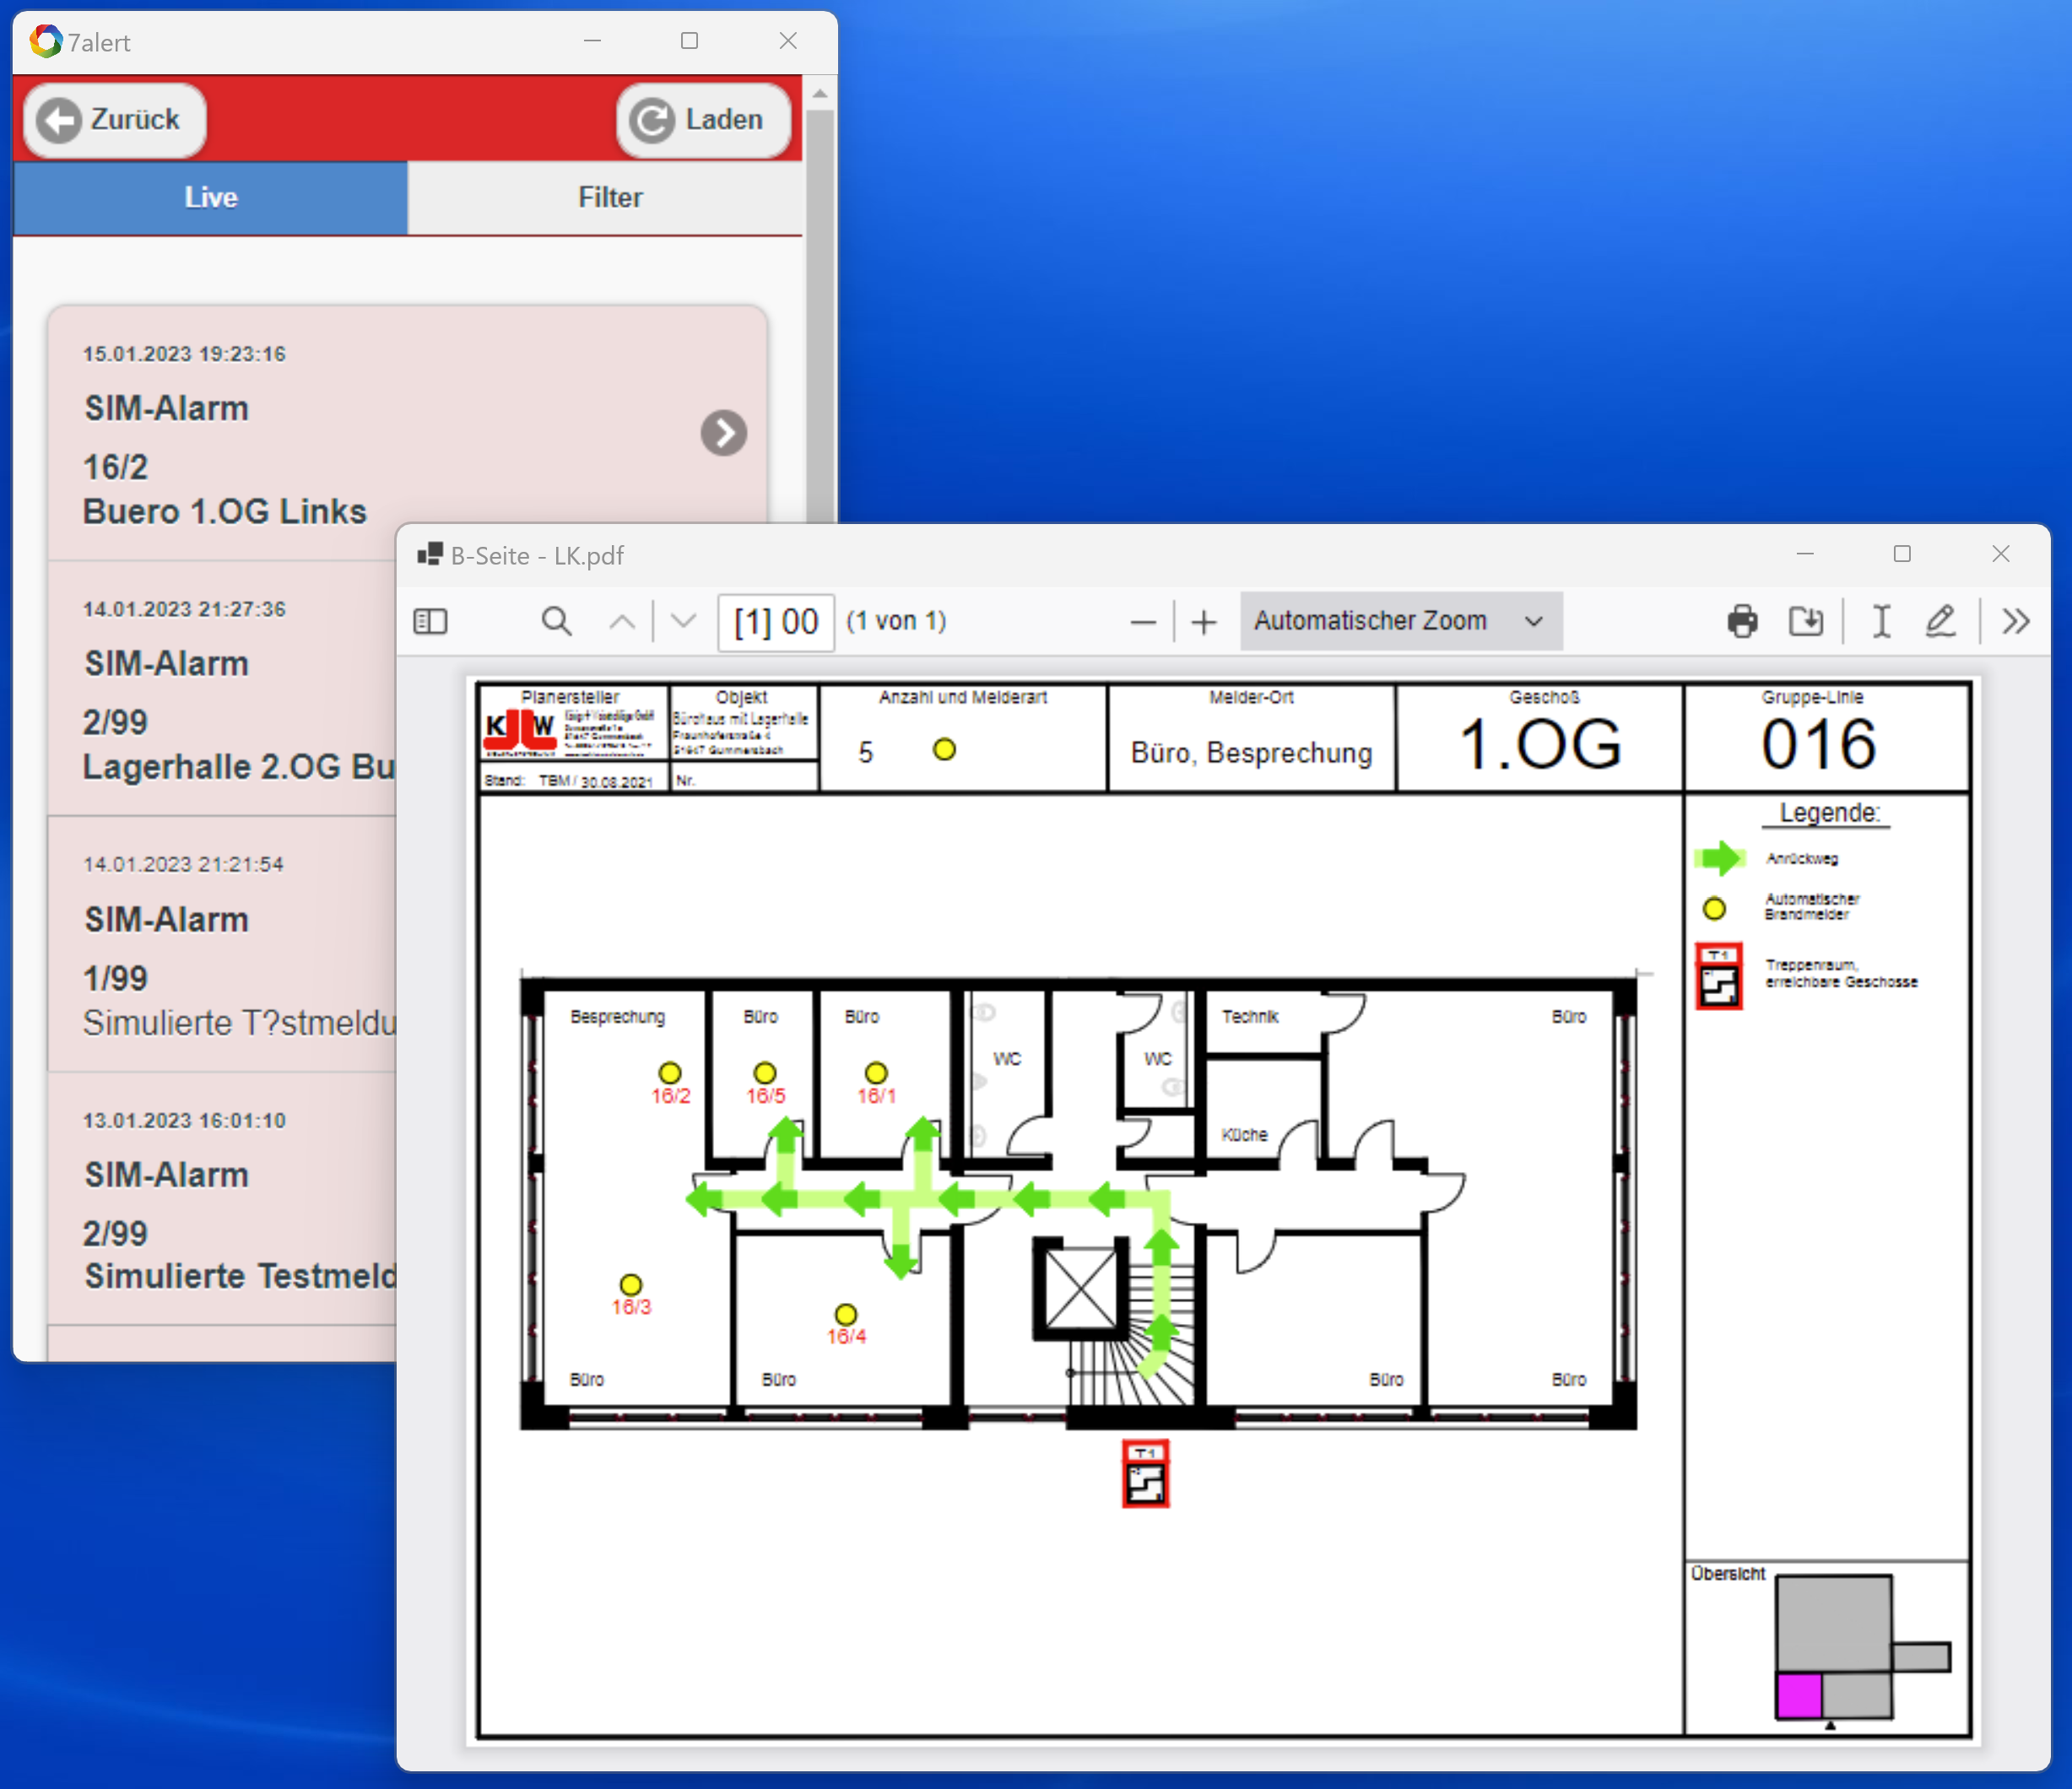Click detector 16/3 on the floor plan
2072x1789 pixels.
coord(631,1284)
